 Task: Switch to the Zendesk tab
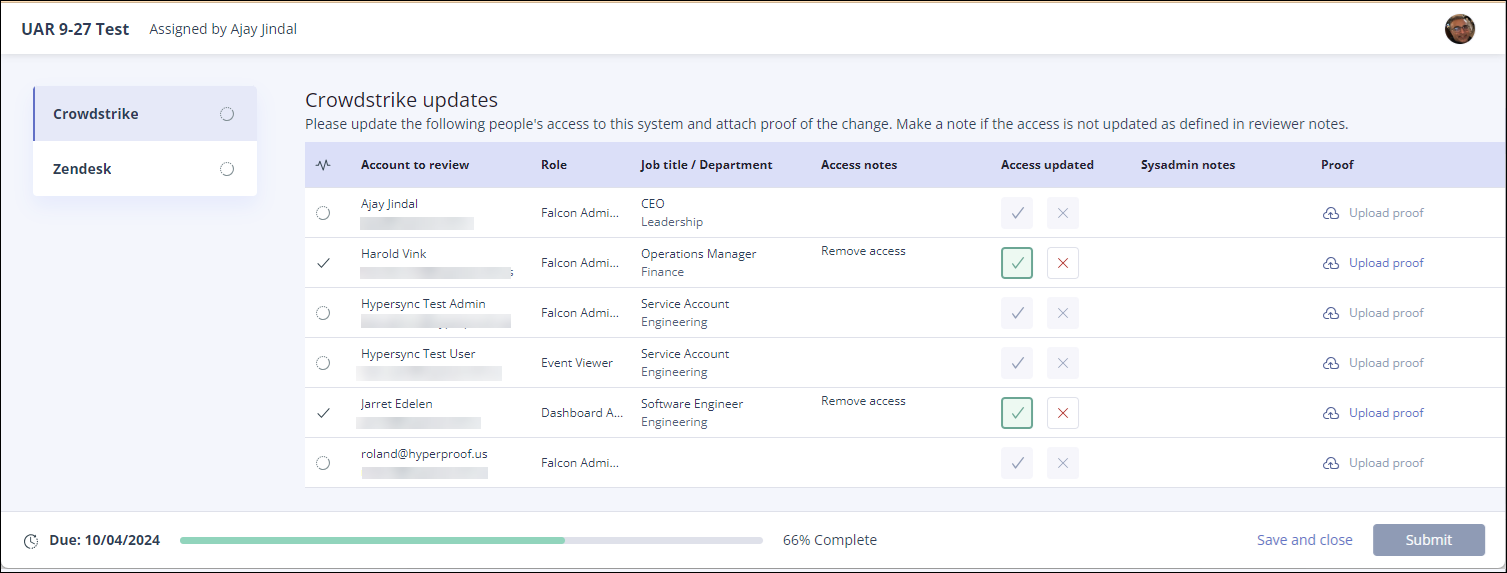click(x=145, y=169)
